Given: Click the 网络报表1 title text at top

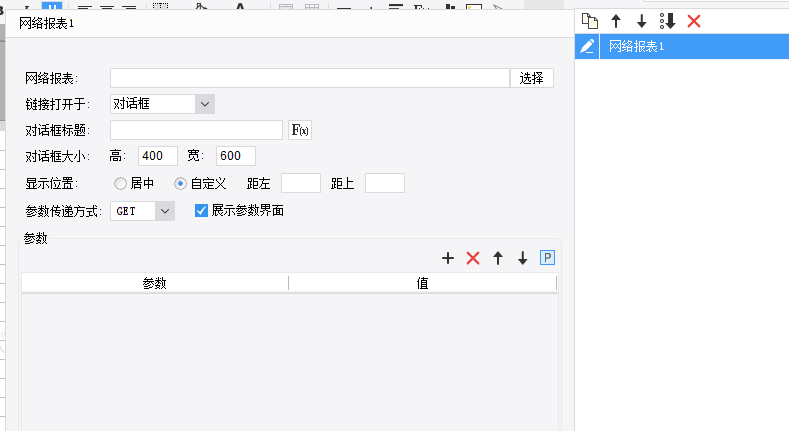Looking at the screenshot, I should (x=47, y=23).
